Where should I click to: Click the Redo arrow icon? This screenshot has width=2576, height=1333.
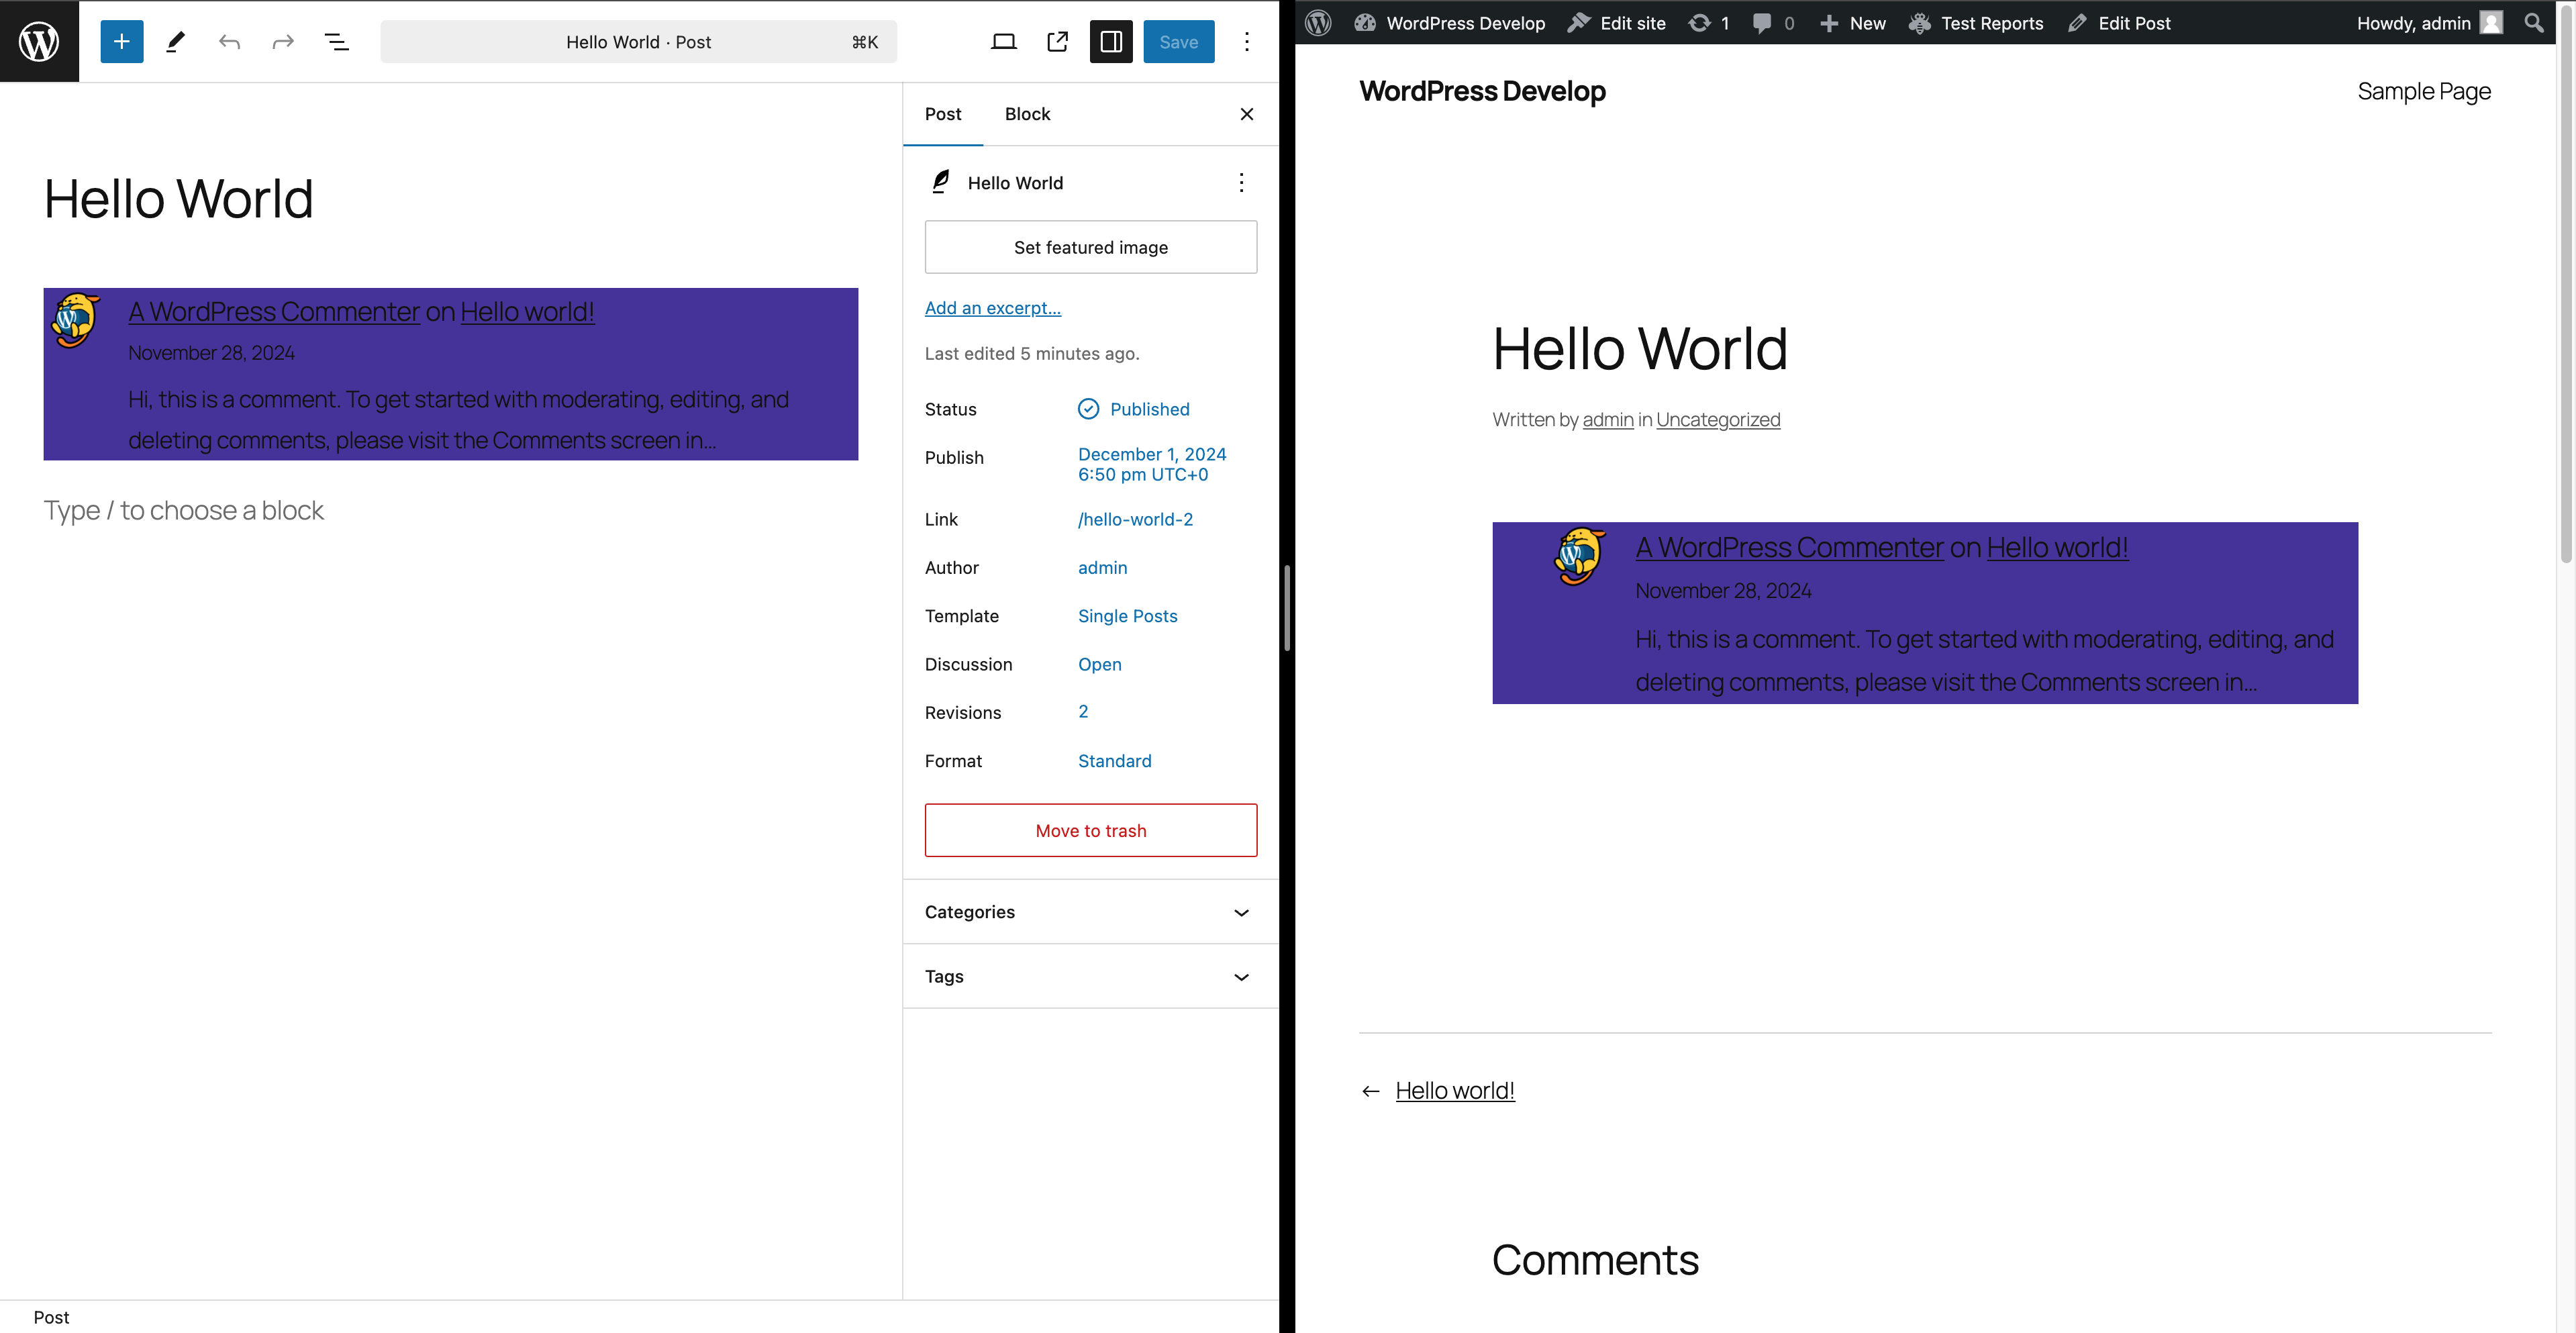tap(283, 41)
